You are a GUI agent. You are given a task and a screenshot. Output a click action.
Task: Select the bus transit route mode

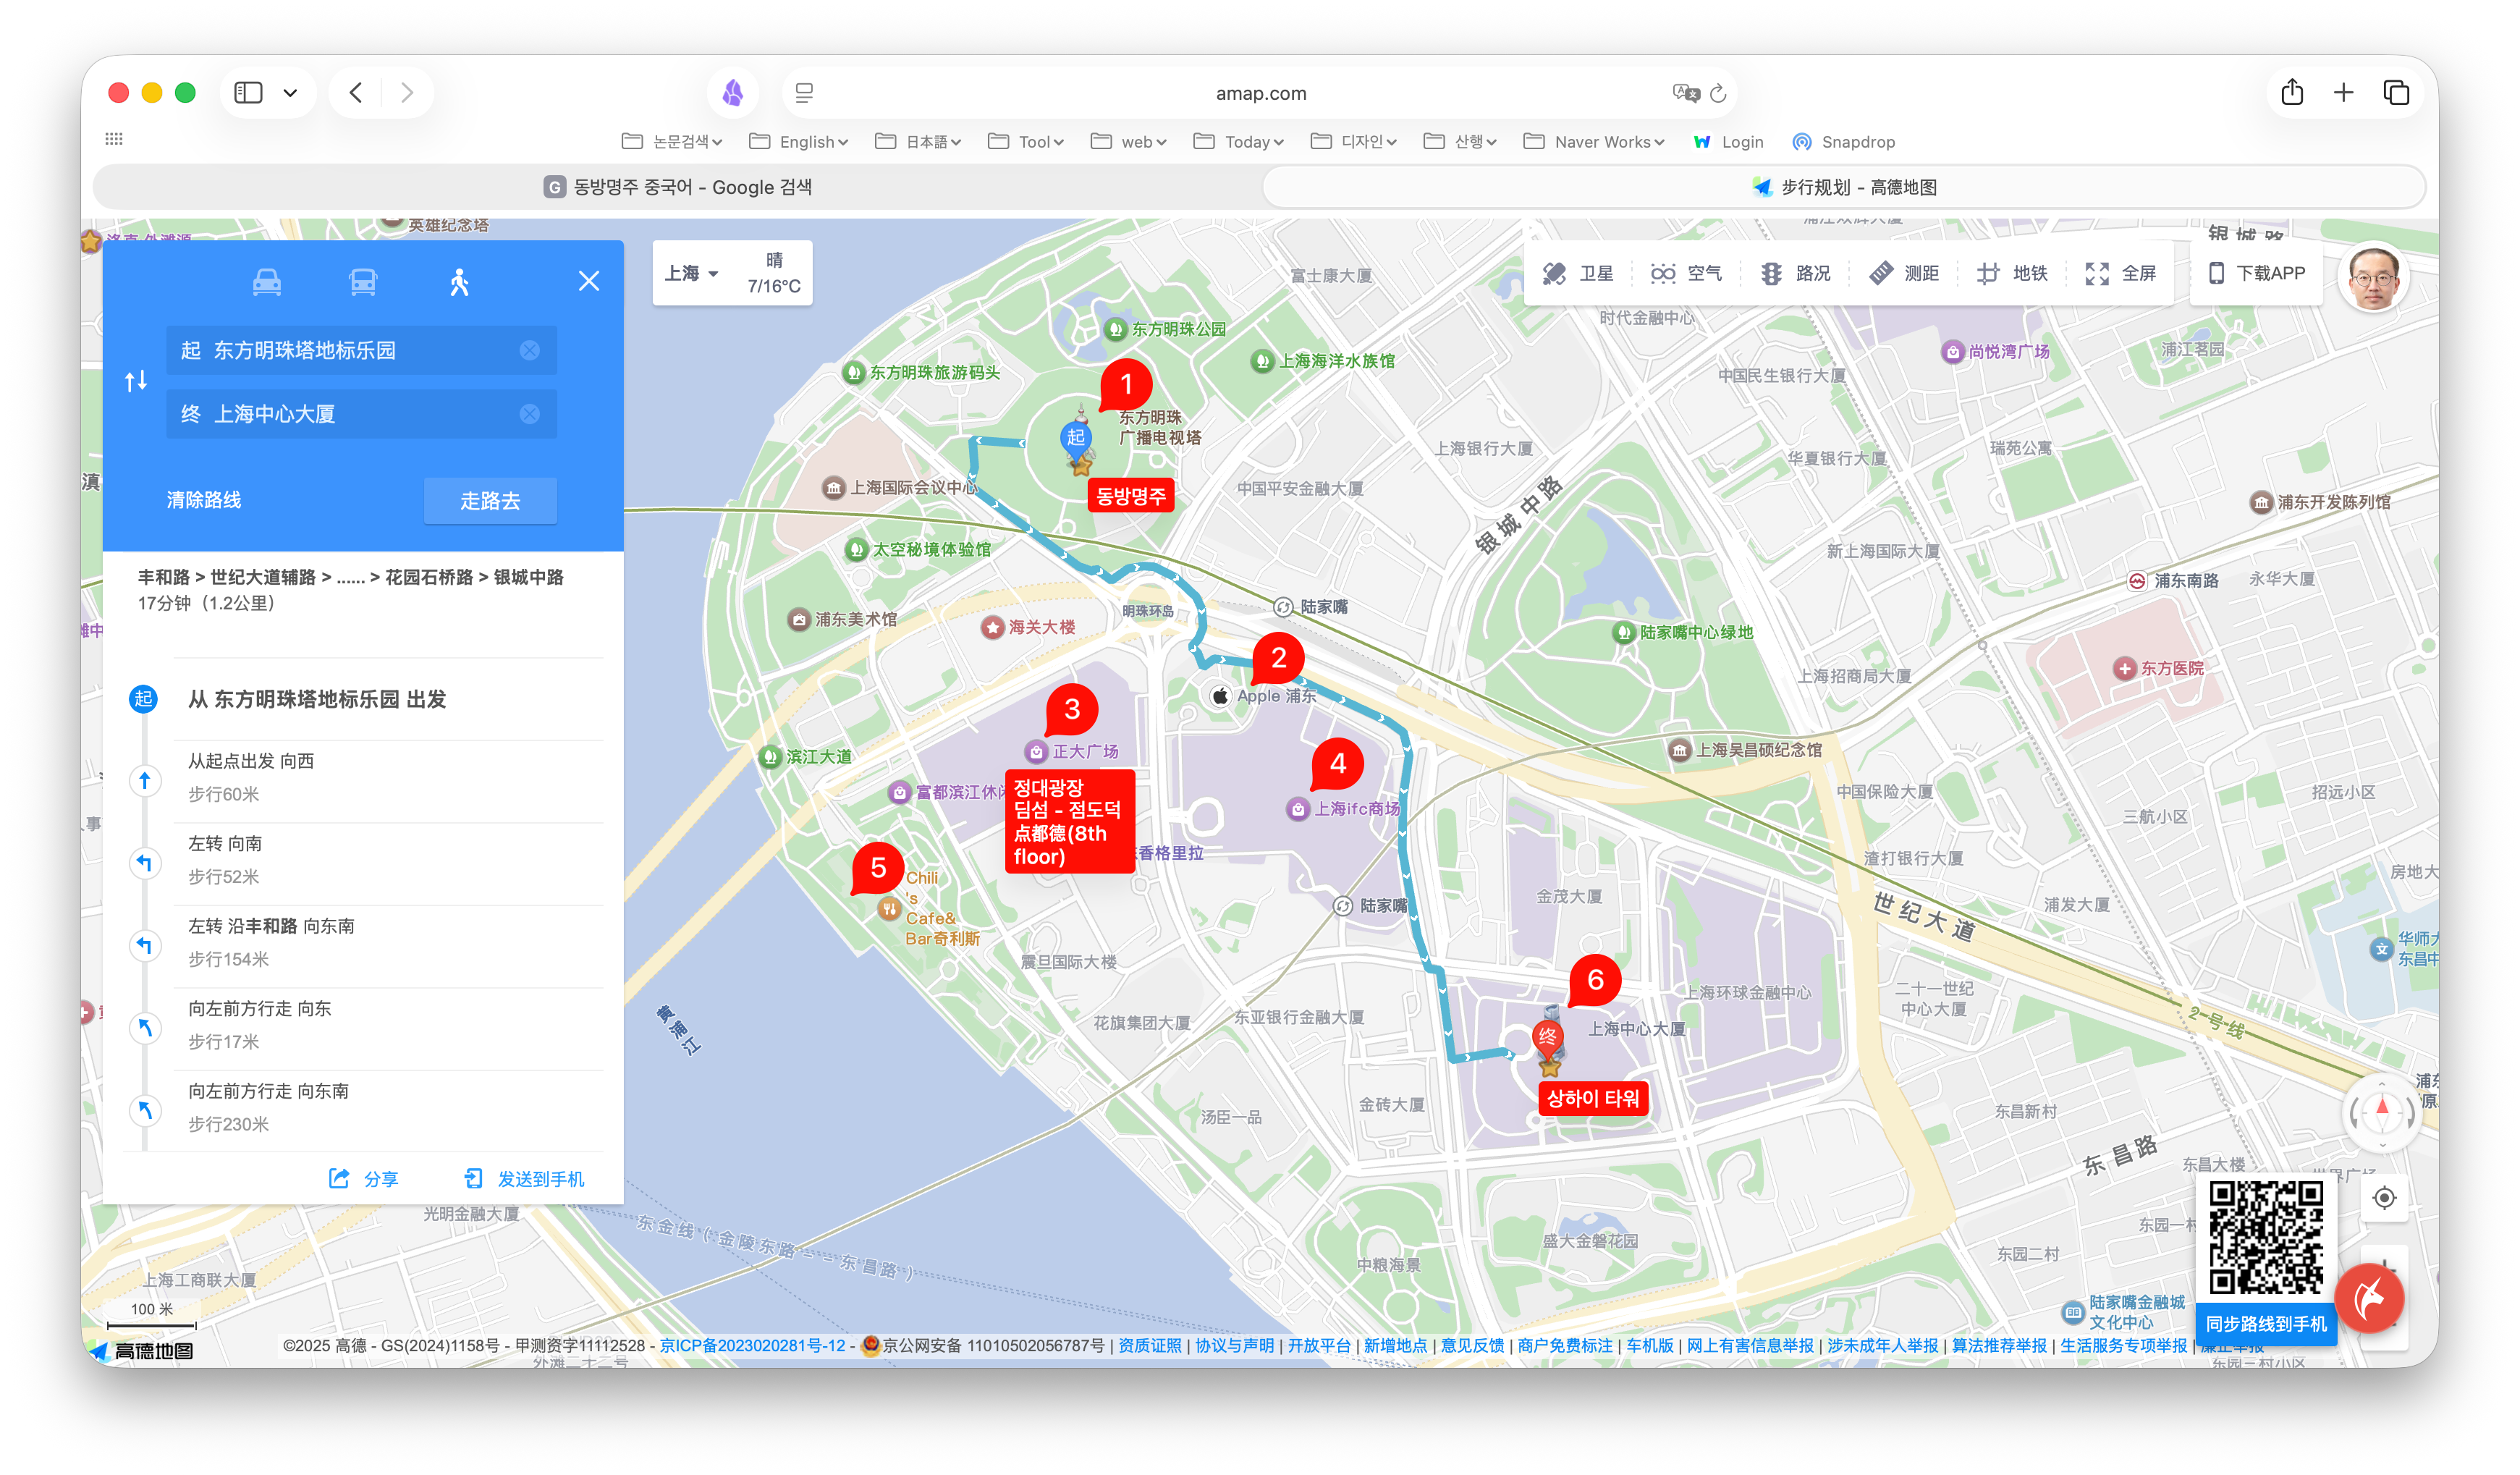point(363,282)
